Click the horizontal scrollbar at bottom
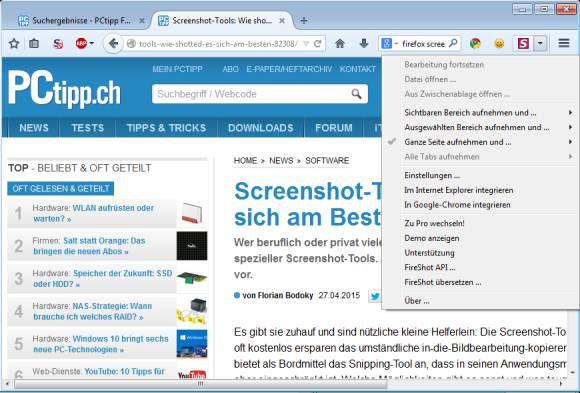This screenshot has height=393, width=580. click(200, 384)
